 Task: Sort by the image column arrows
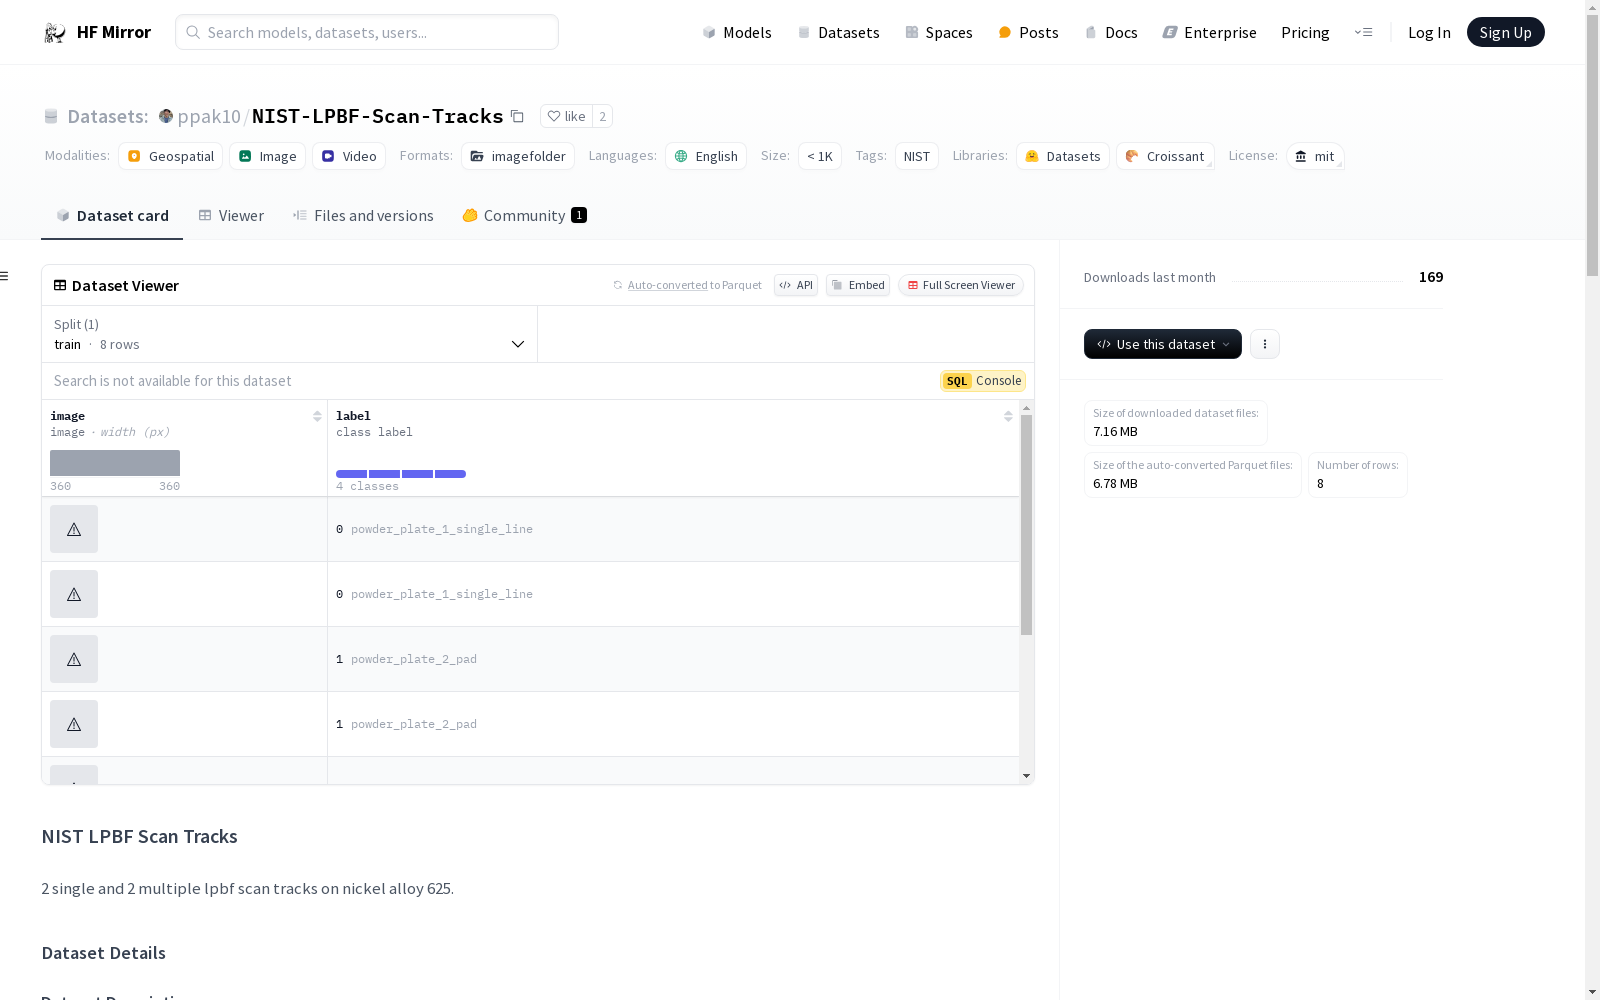[x=317, y=416]
